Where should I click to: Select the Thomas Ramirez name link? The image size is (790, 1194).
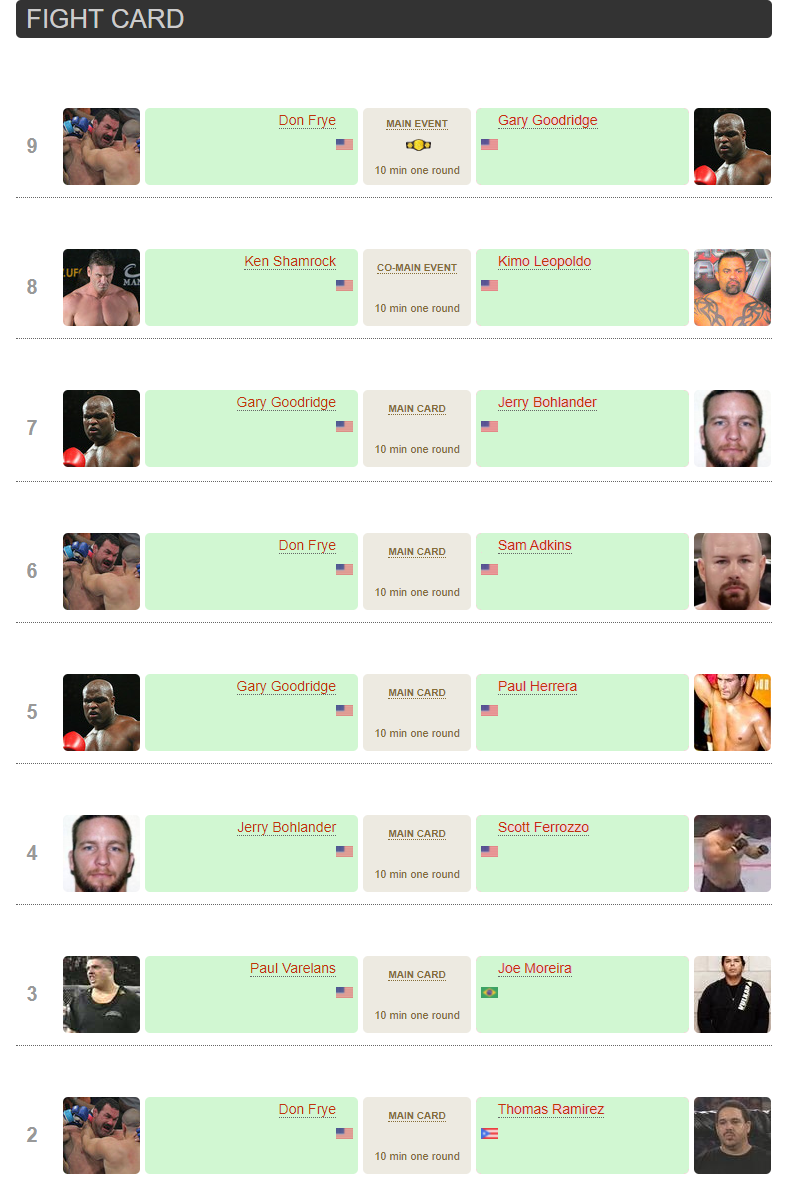coord(551,1109)
